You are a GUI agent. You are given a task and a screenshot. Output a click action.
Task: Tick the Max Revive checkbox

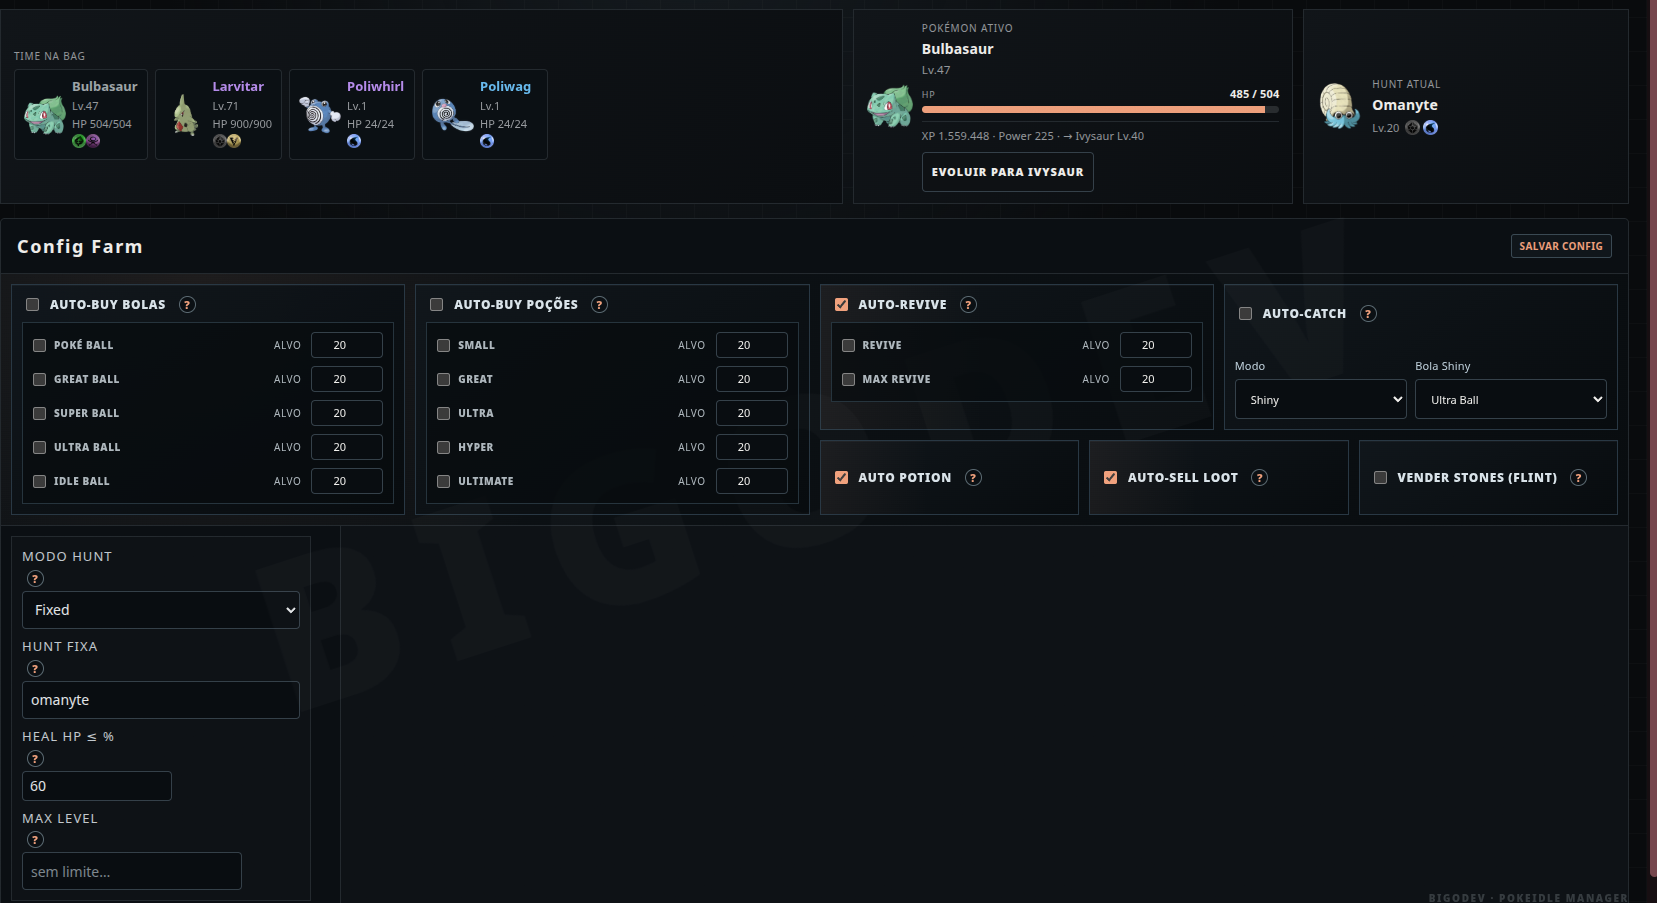coord(848,379)
